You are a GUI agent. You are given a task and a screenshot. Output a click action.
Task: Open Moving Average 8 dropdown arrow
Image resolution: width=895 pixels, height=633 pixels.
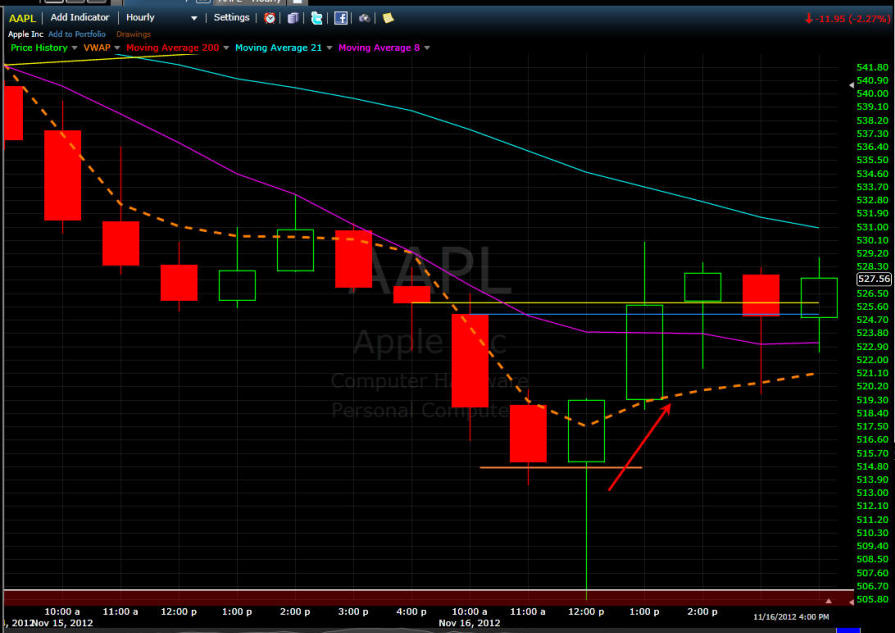[x=427, y=48]
